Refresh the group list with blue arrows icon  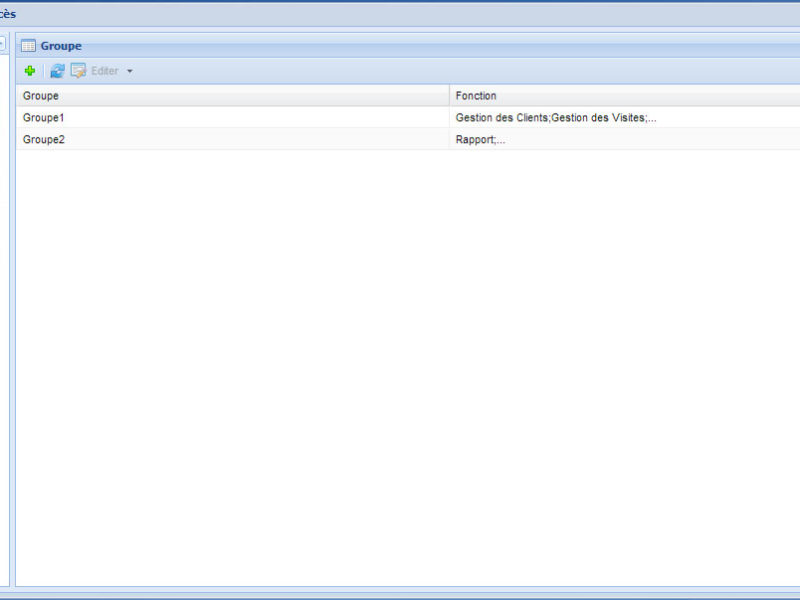click(x=57, y=71)
